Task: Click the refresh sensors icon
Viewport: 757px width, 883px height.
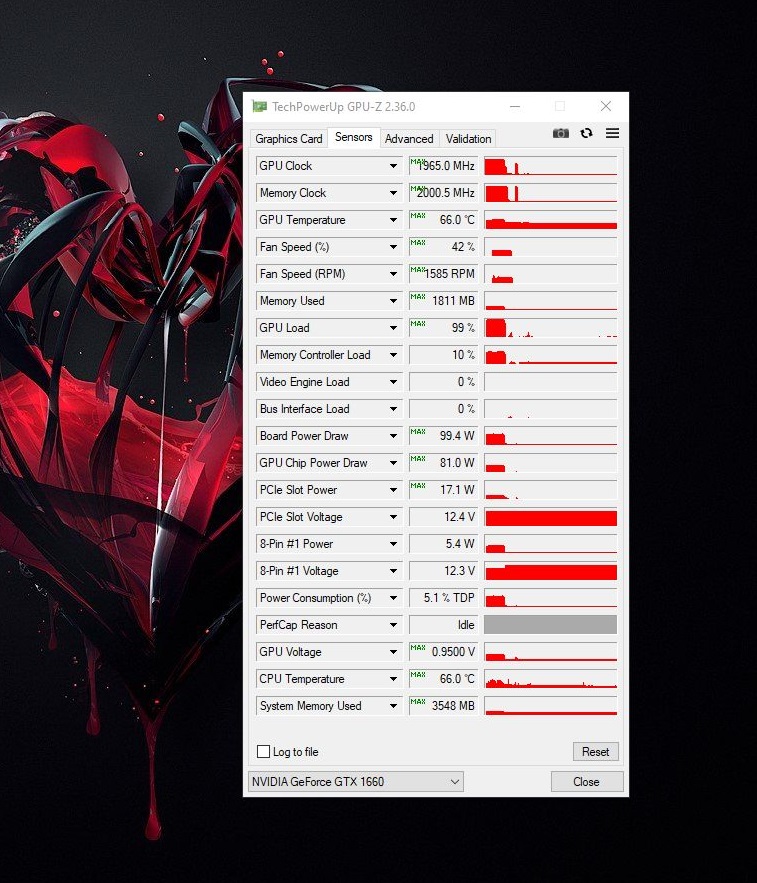Action: (x=586, y=133)
